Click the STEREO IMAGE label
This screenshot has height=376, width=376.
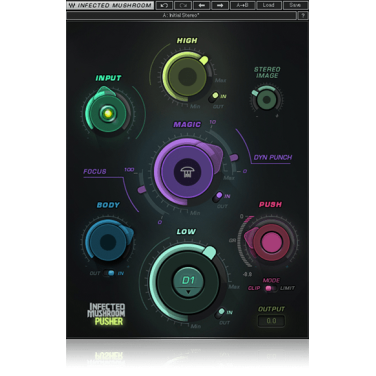click(x=267, y=72)
